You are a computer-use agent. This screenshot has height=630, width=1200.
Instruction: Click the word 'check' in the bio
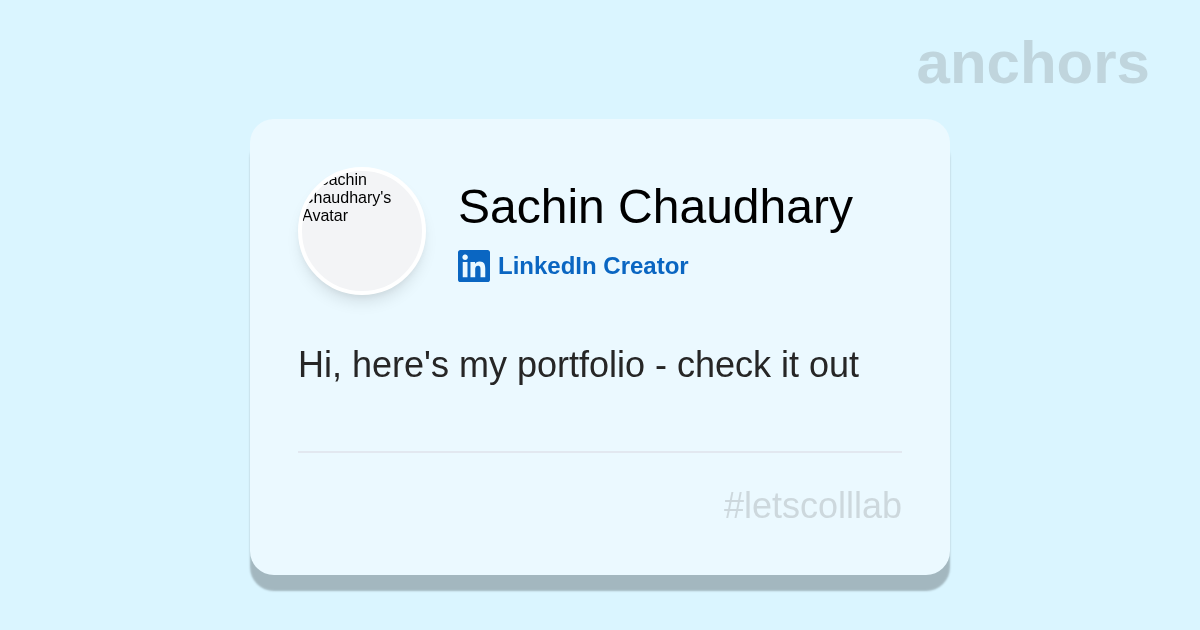723,365
